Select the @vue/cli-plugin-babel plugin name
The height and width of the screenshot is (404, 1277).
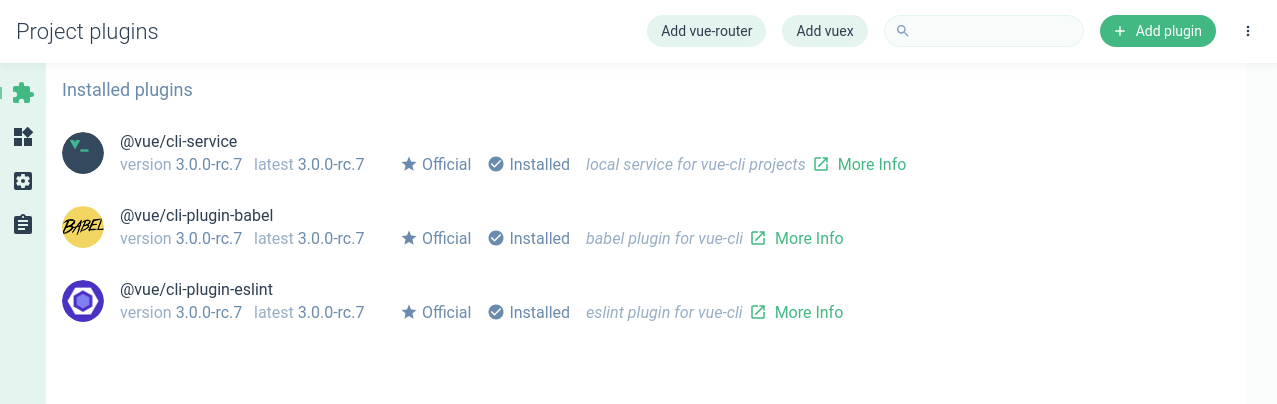[197, 215]
